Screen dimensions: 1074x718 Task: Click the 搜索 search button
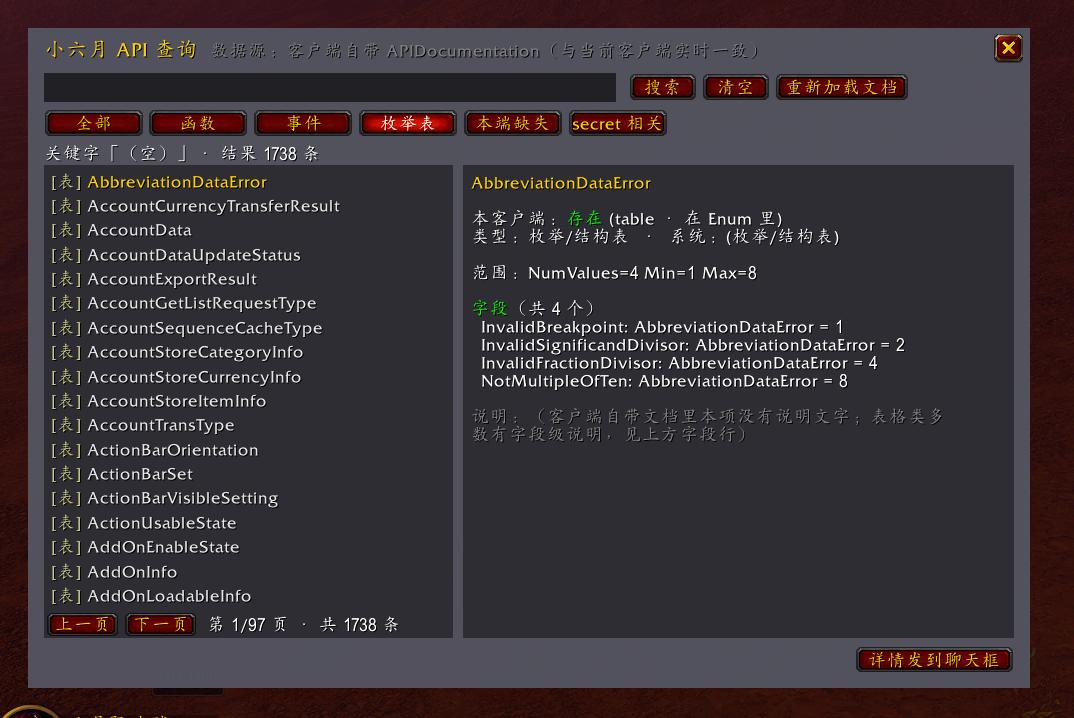coord(662,88)
